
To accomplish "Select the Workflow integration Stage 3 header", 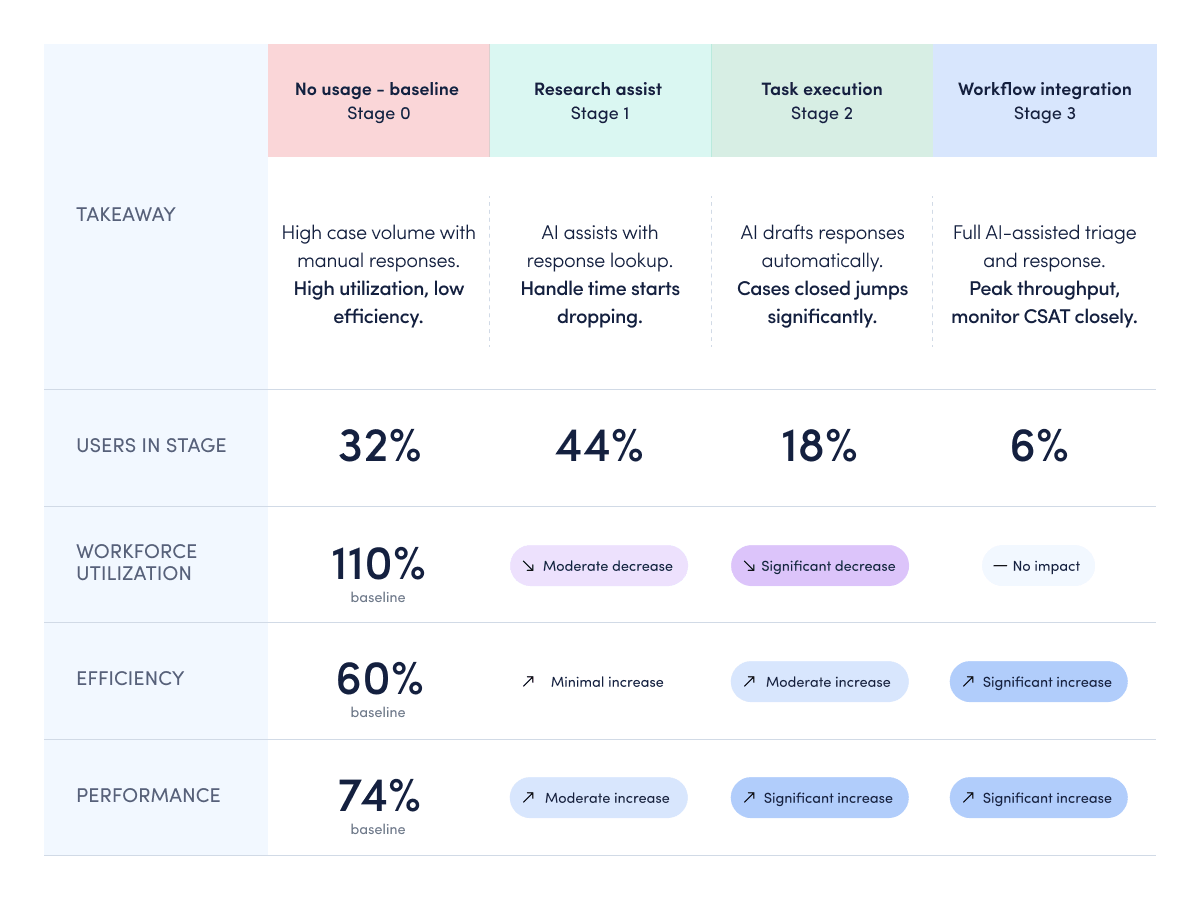I will 1045,101.
